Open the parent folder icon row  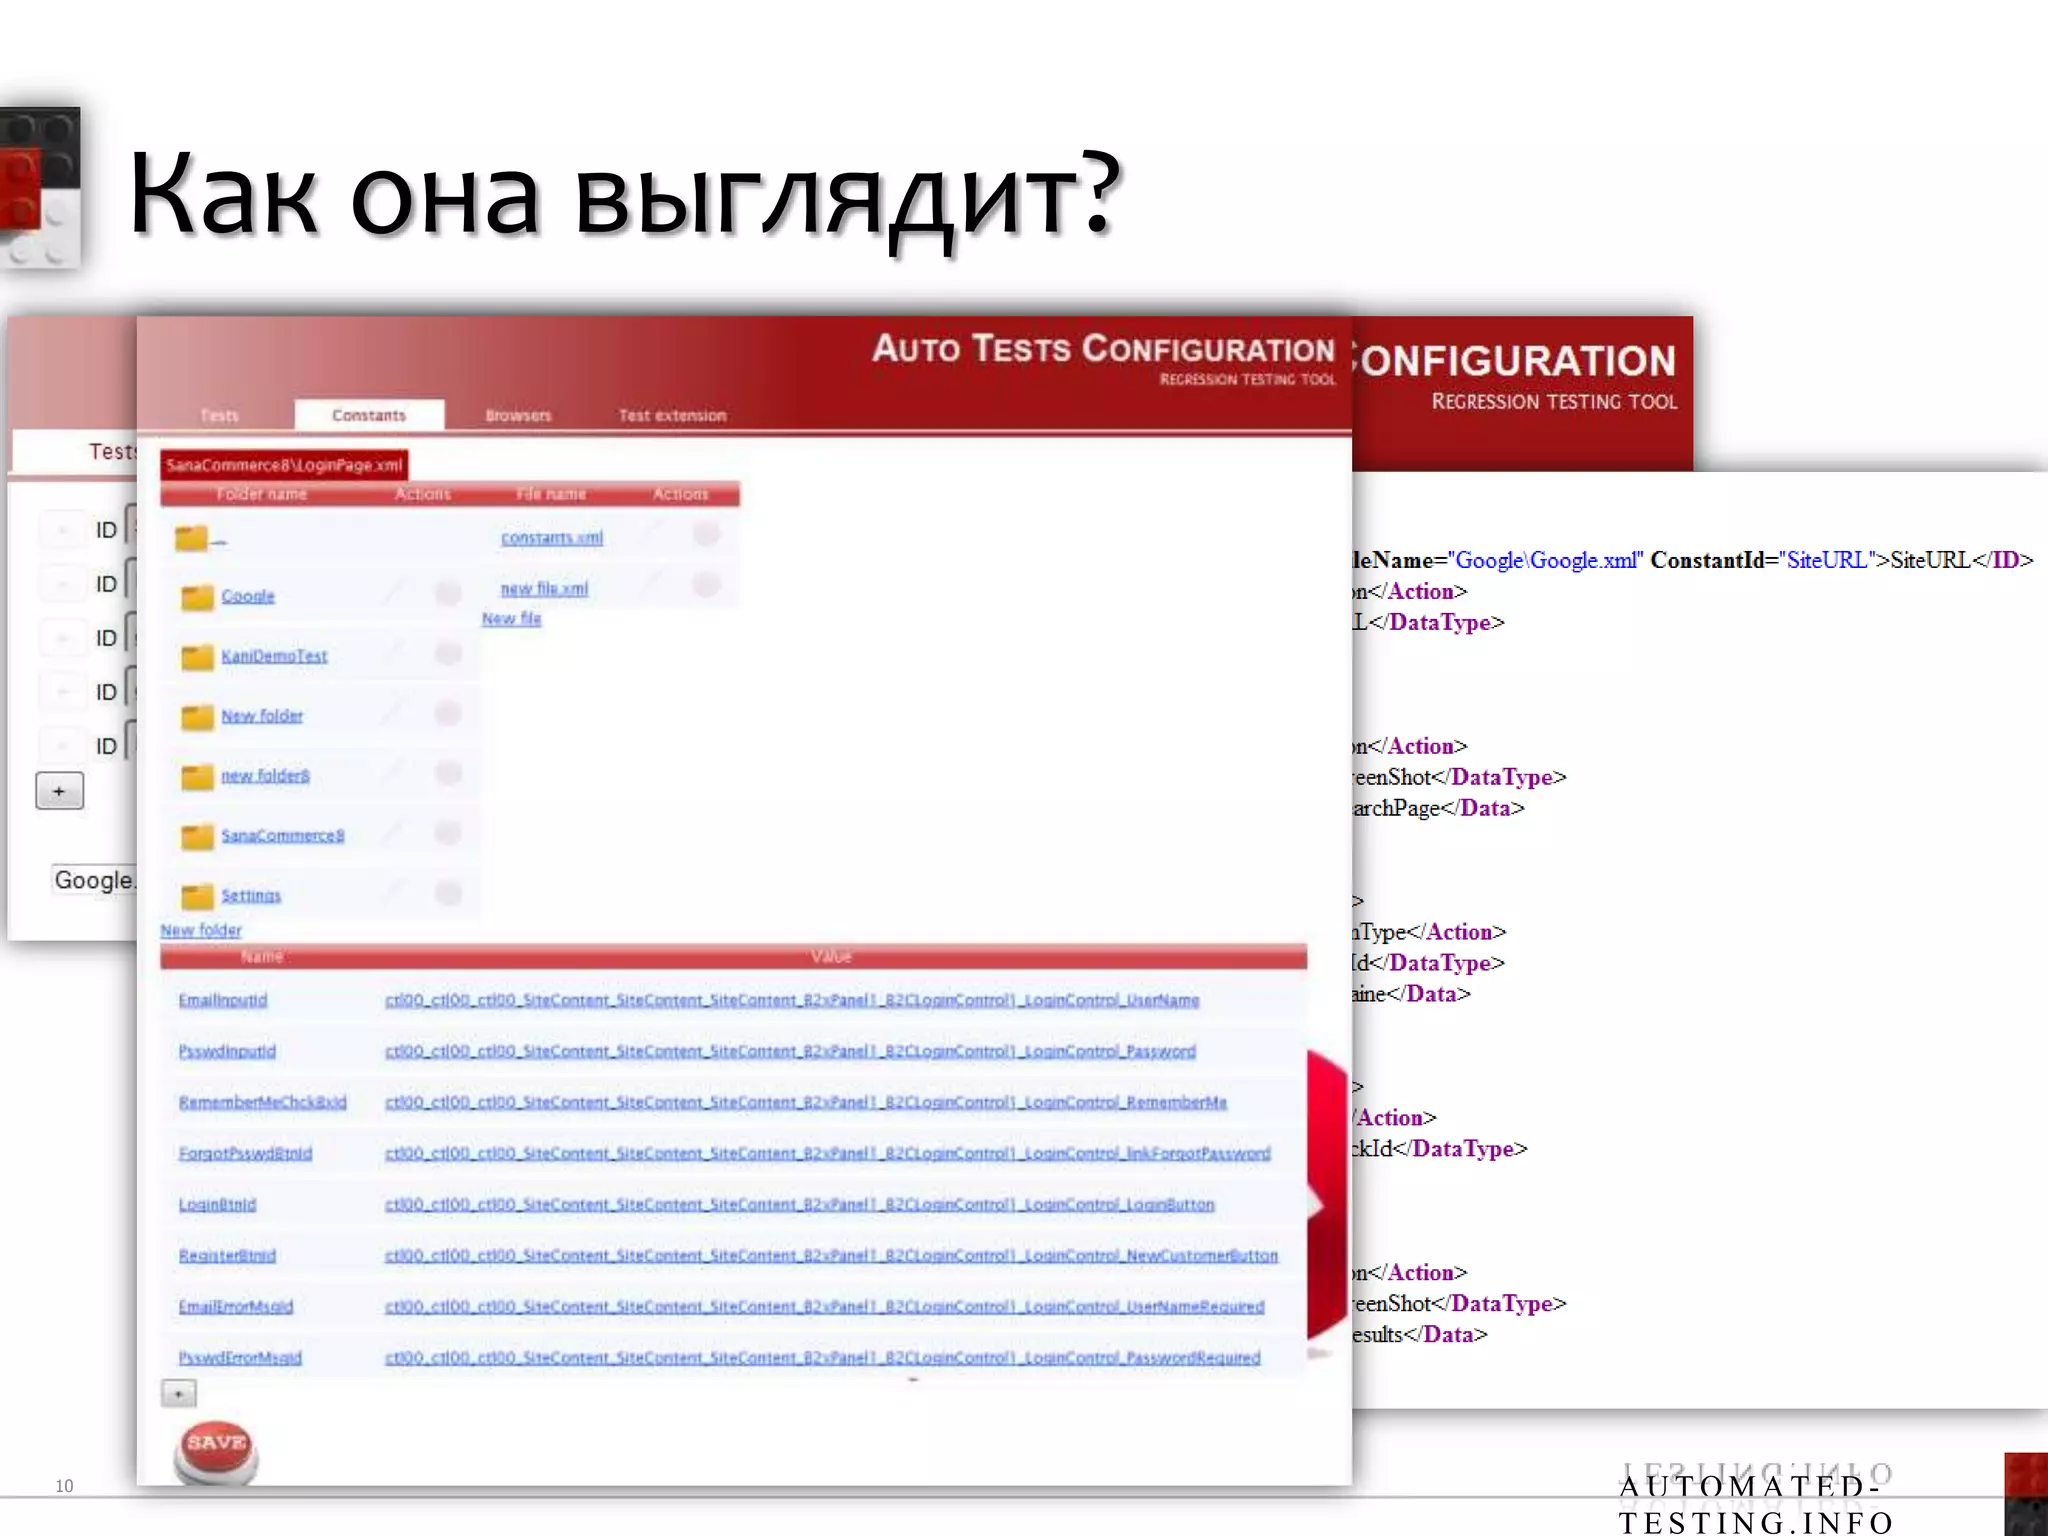coord(191,538)
